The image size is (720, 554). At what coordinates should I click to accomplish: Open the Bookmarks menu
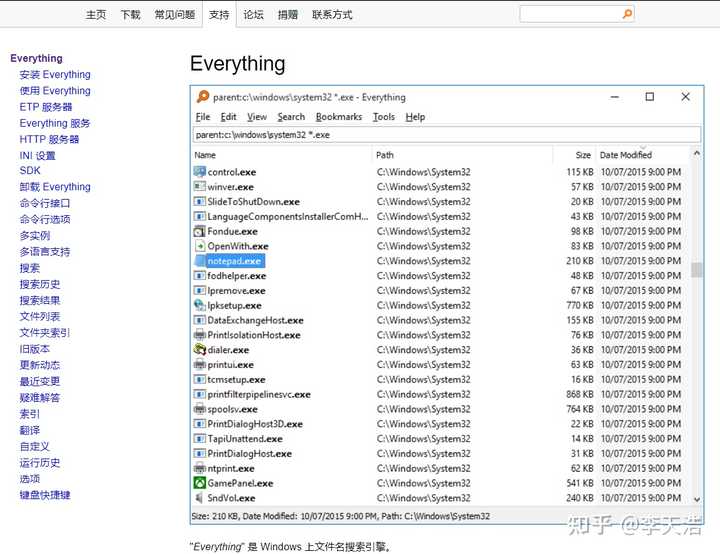338,117
